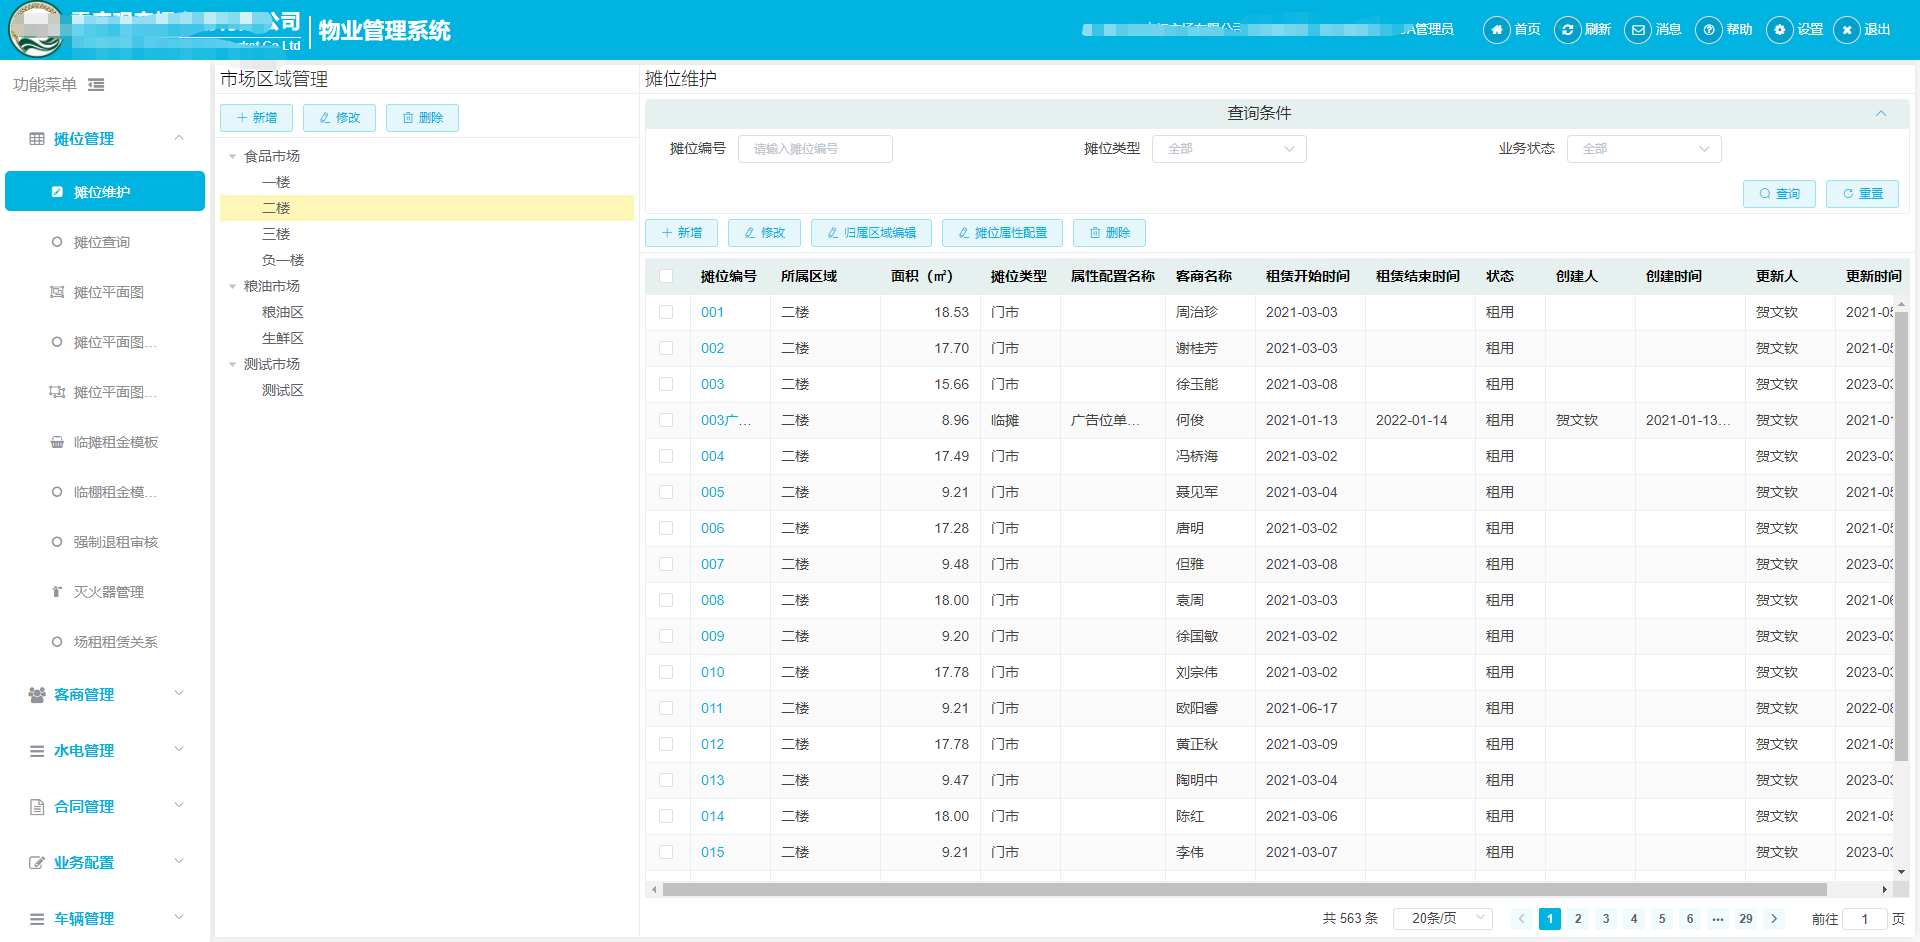This screenshot has height=942, width=1920.
Task: Click 修改 in 市场区域管理 panel
Action: pos(339,118)
